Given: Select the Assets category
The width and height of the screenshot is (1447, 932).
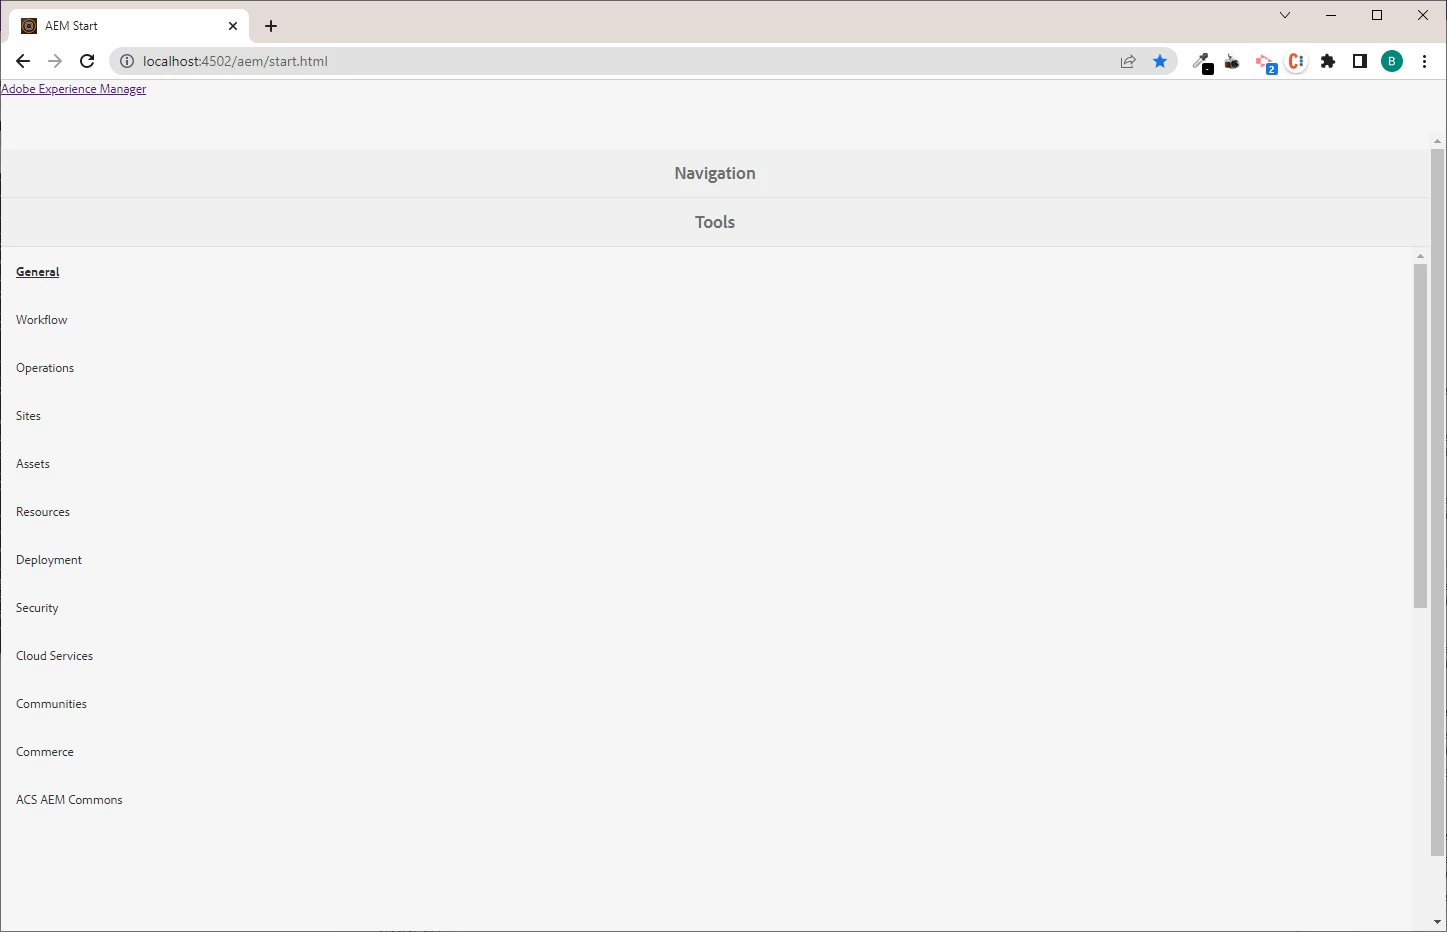Looking at the screenshot, I should pos(33,464).
